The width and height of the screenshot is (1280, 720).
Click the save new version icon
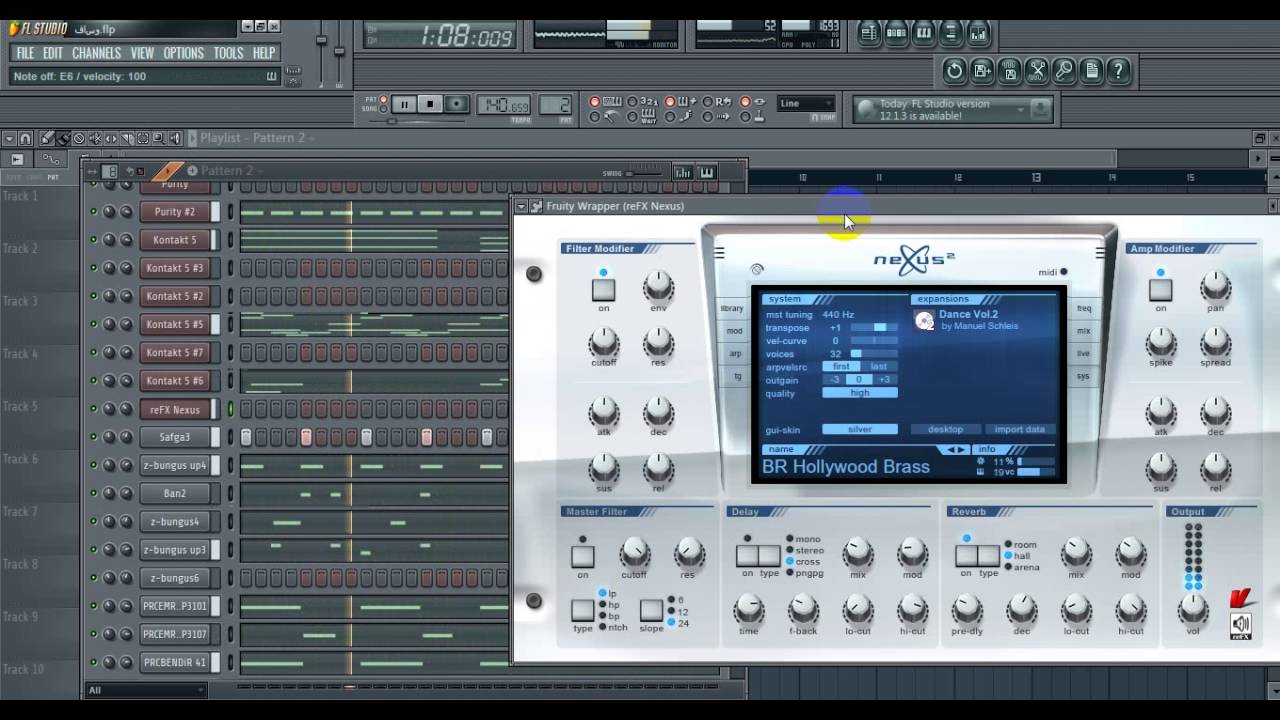(x=982, y=70)
